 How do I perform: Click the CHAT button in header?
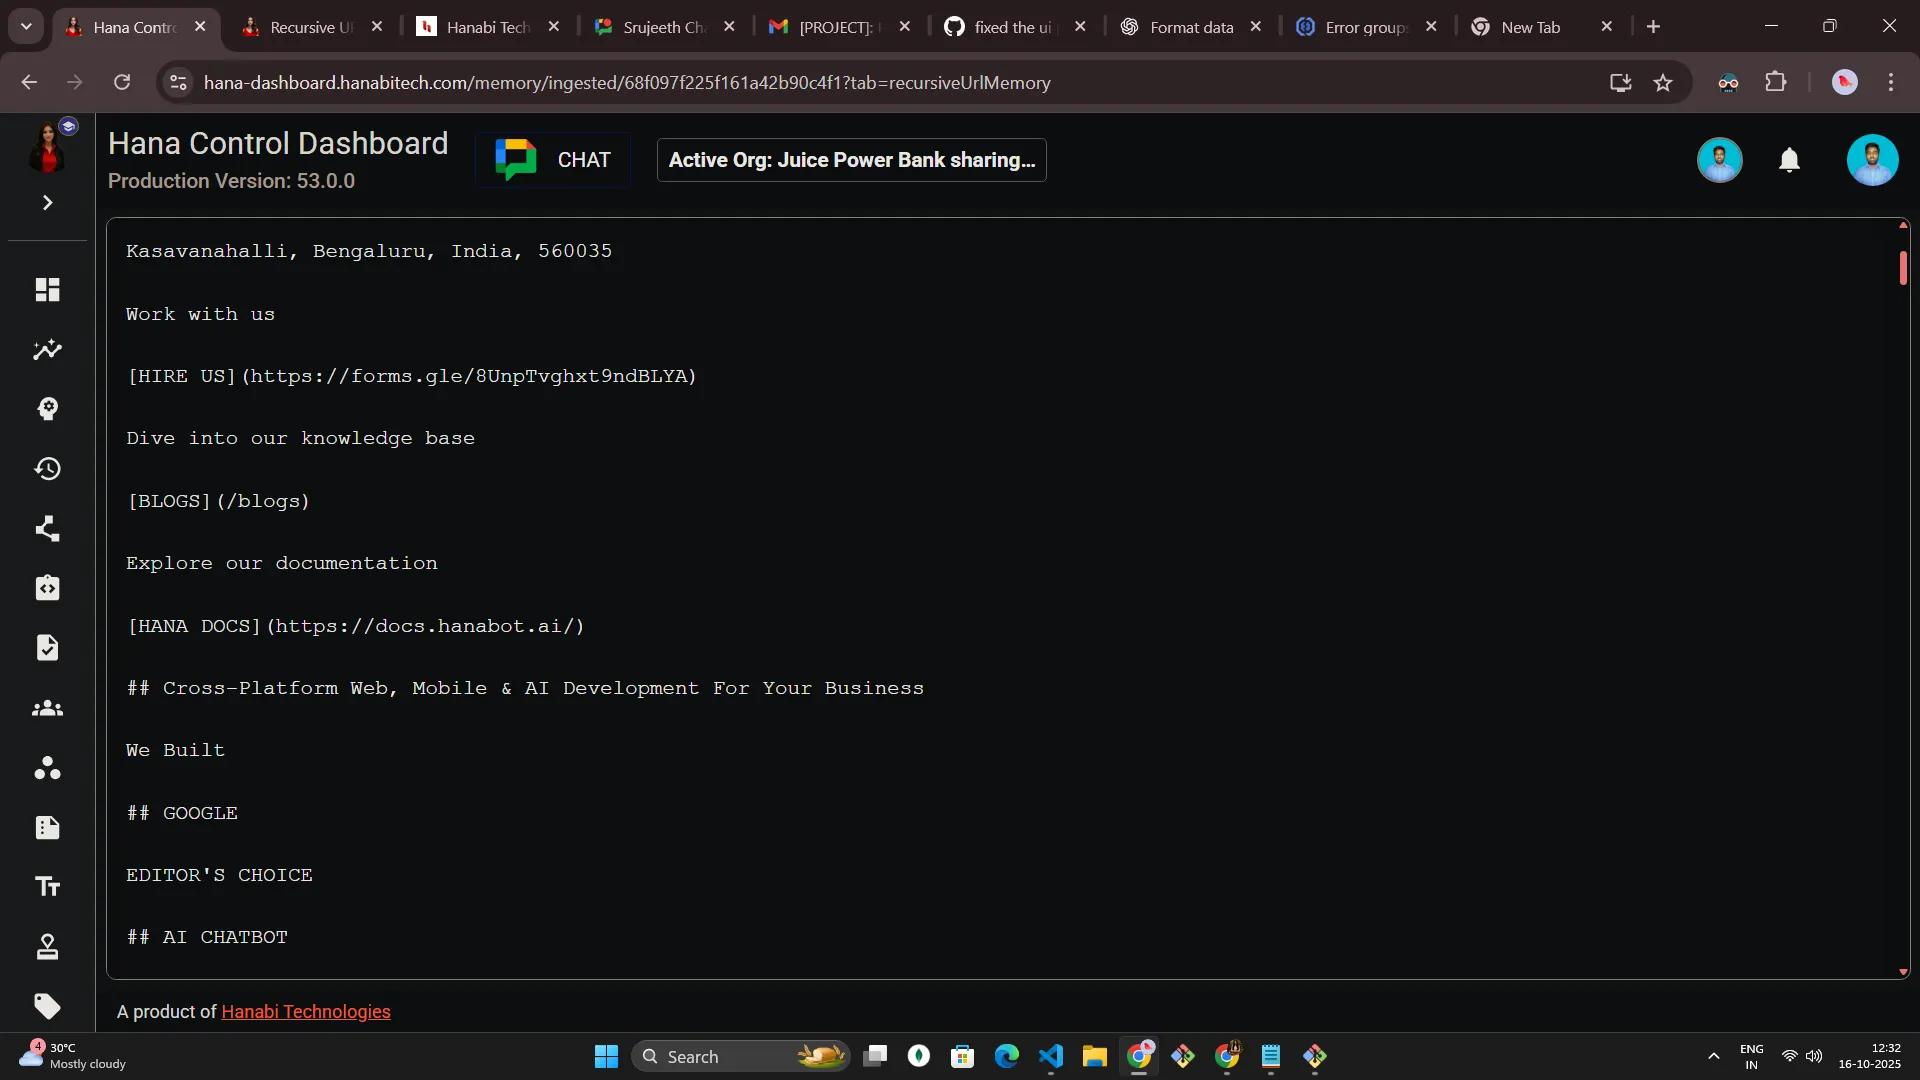(553, 160)
